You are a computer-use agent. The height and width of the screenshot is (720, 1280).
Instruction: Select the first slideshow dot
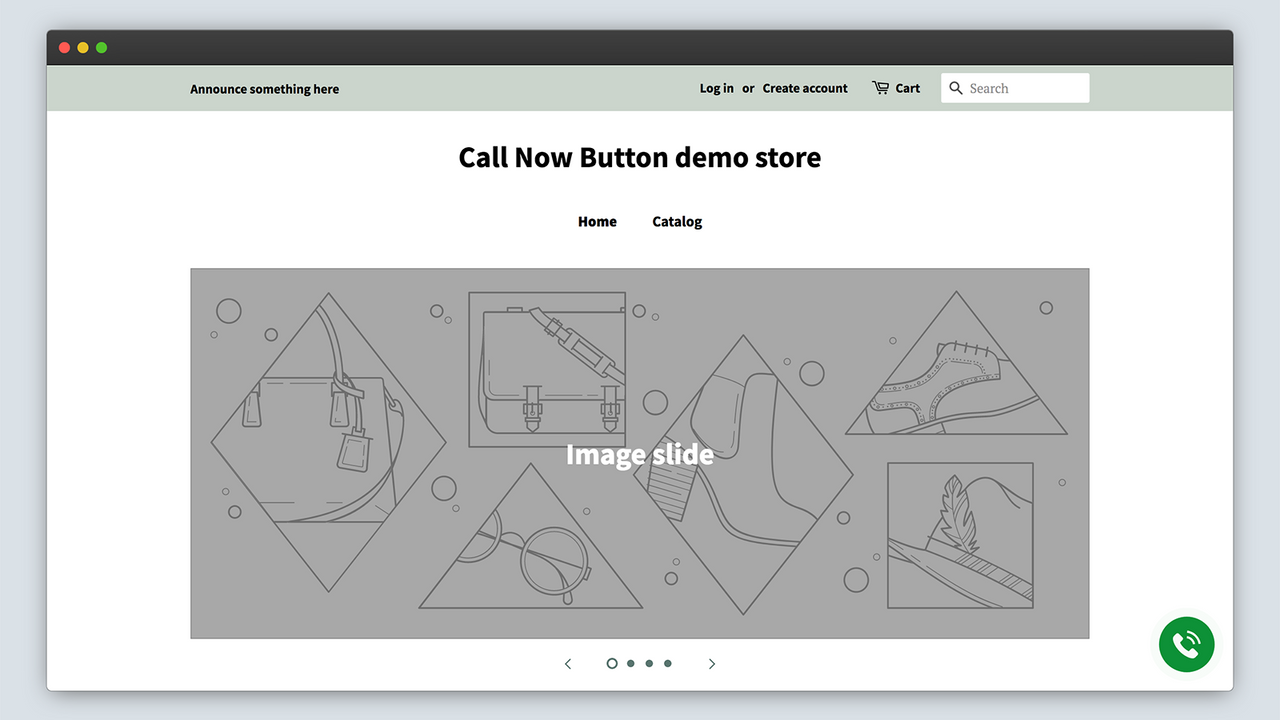[612, 664]
